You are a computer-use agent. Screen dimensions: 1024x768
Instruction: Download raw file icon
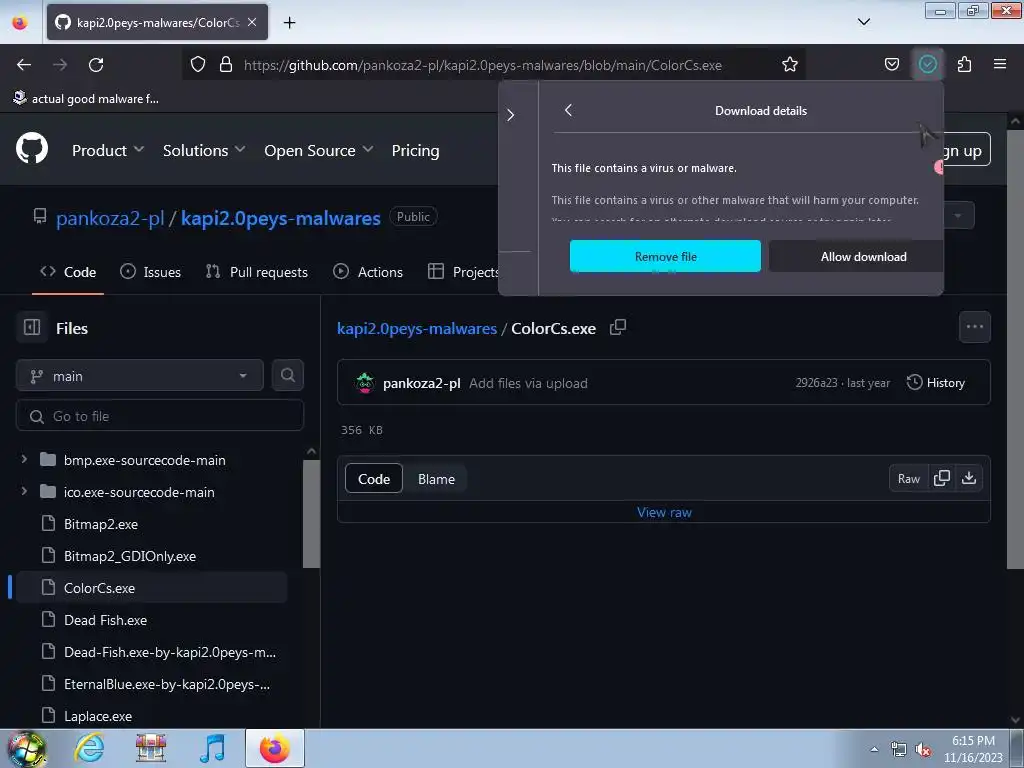point(968,479)
